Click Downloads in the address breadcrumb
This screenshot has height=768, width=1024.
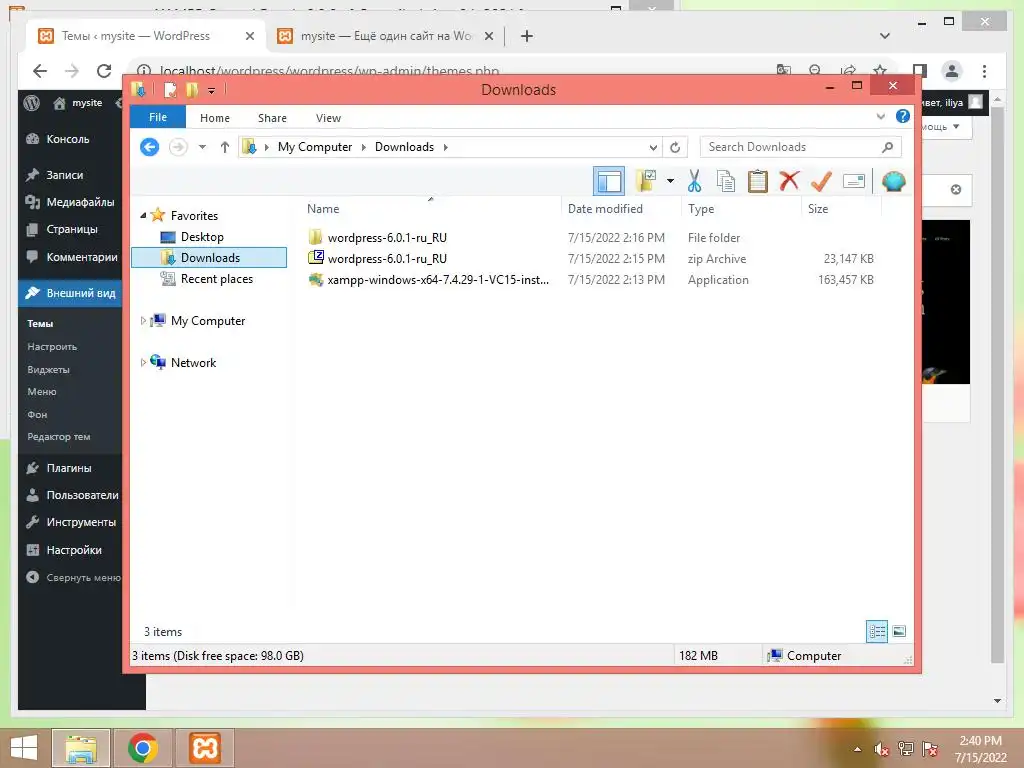404,147
